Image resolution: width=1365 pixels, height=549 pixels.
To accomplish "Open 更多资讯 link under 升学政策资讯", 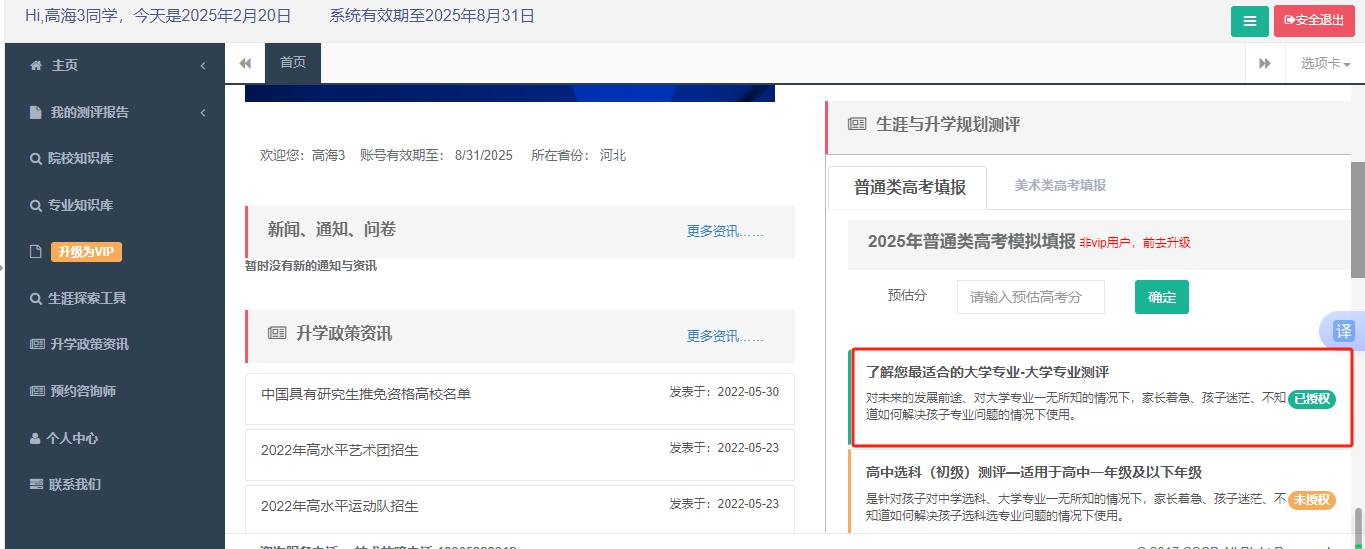I will 724,336.
